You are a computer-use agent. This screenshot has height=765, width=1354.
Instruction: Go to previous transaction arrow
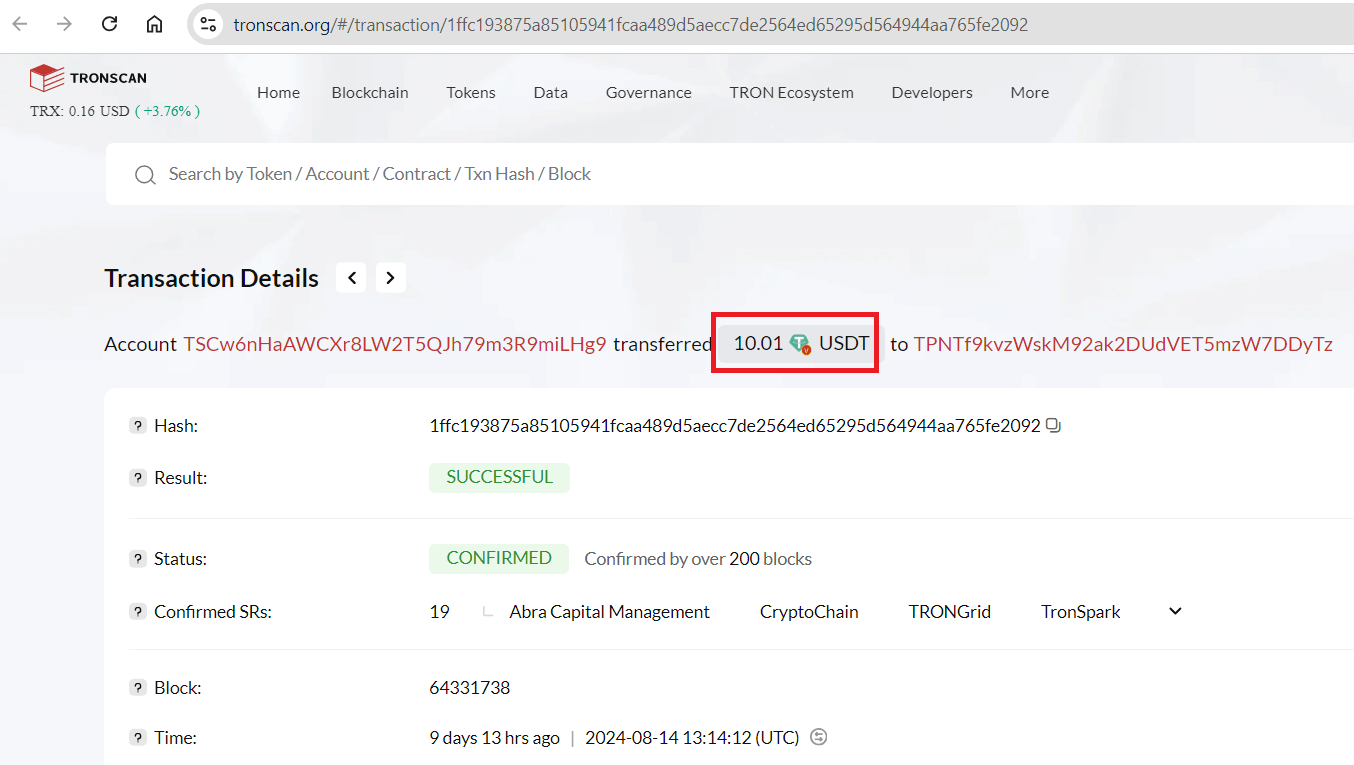352,278
